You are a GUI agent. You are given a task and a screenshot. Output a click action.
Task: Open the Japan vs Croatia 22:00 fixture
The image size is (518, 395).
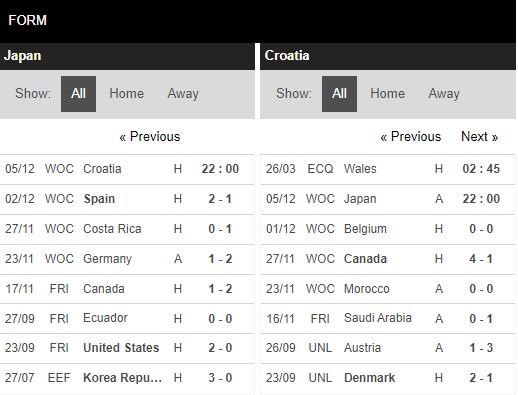click(x=127, y=169)
